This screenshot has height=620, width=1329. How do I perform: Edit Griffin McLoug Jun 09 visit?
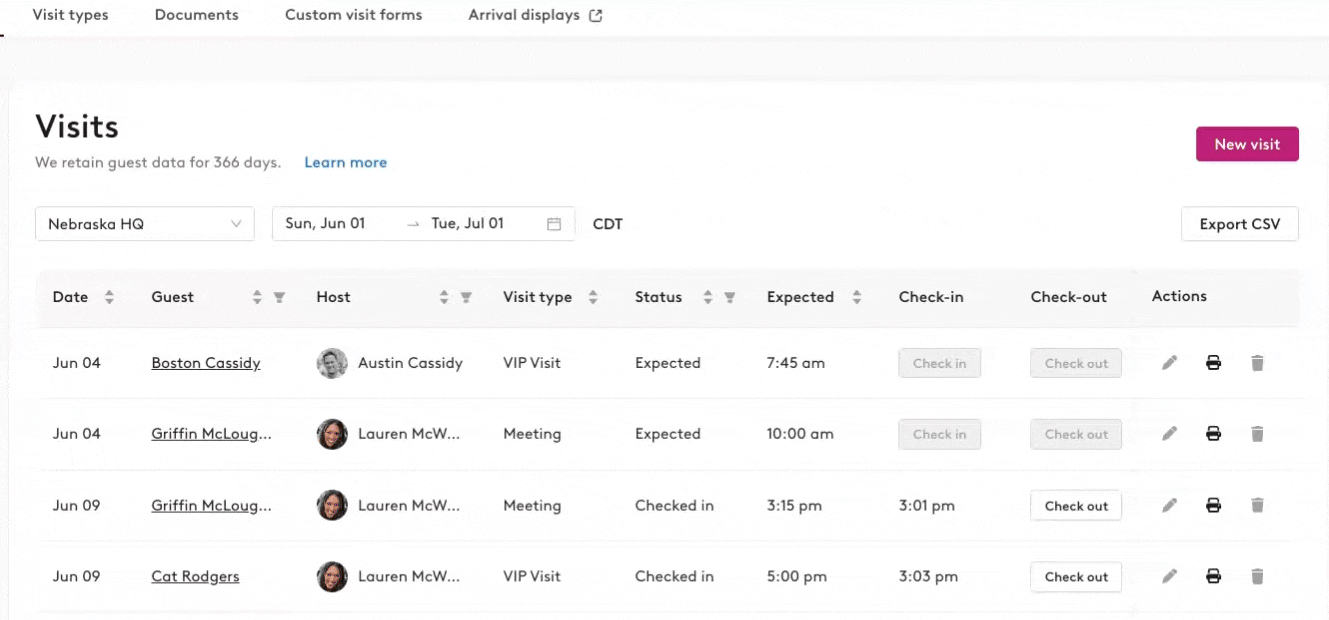pyautogui.click(x=1169, y=506)
